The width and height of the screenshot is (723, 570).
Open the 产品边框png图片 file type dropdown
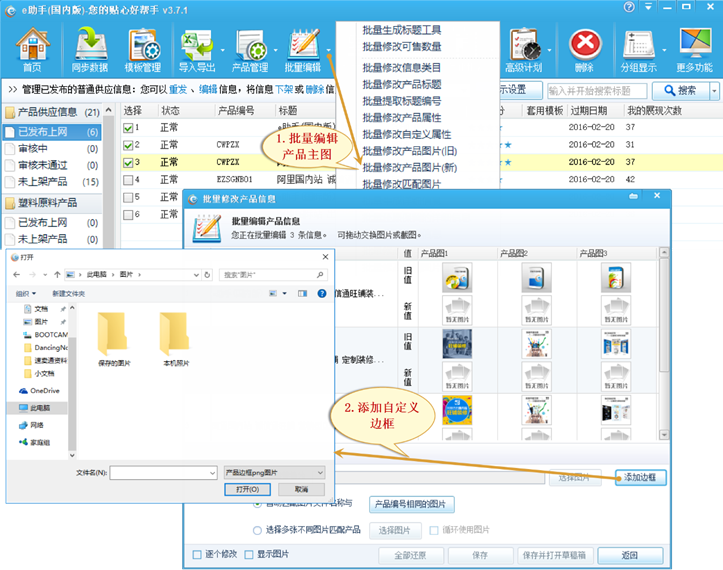[320, 472]
